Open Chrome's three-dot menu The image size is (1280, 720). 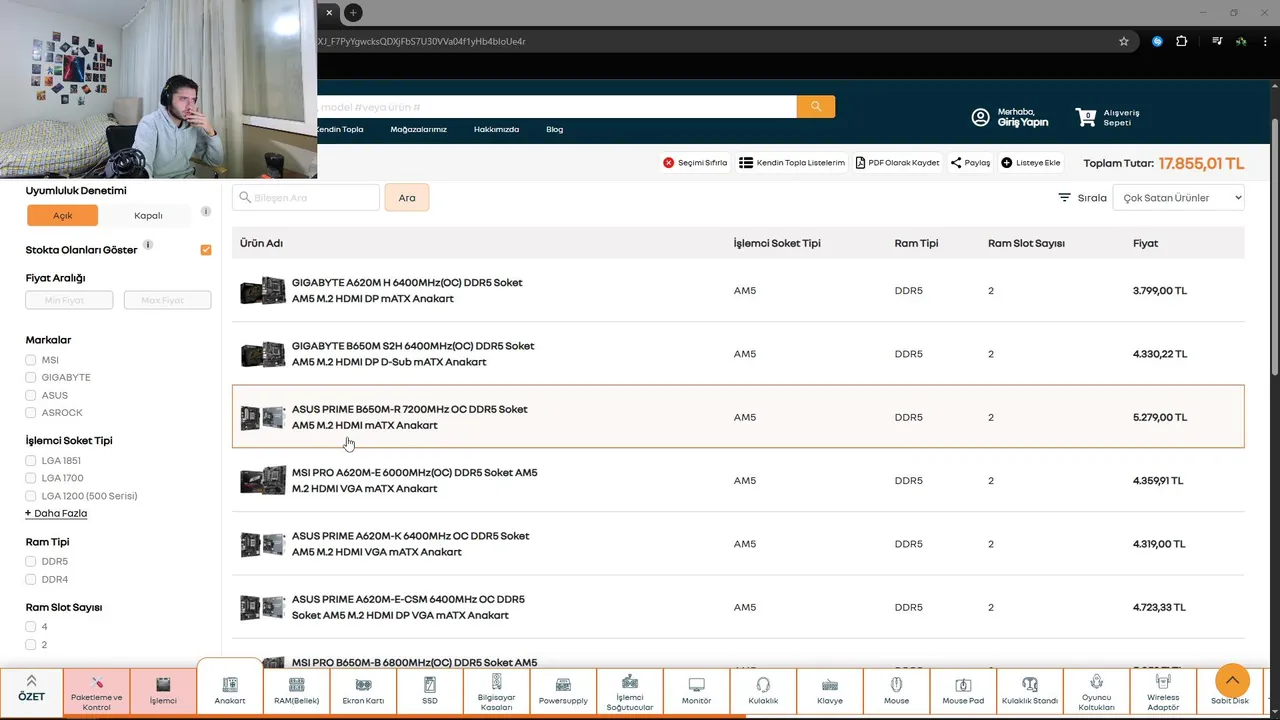(x=1264, y=41)
